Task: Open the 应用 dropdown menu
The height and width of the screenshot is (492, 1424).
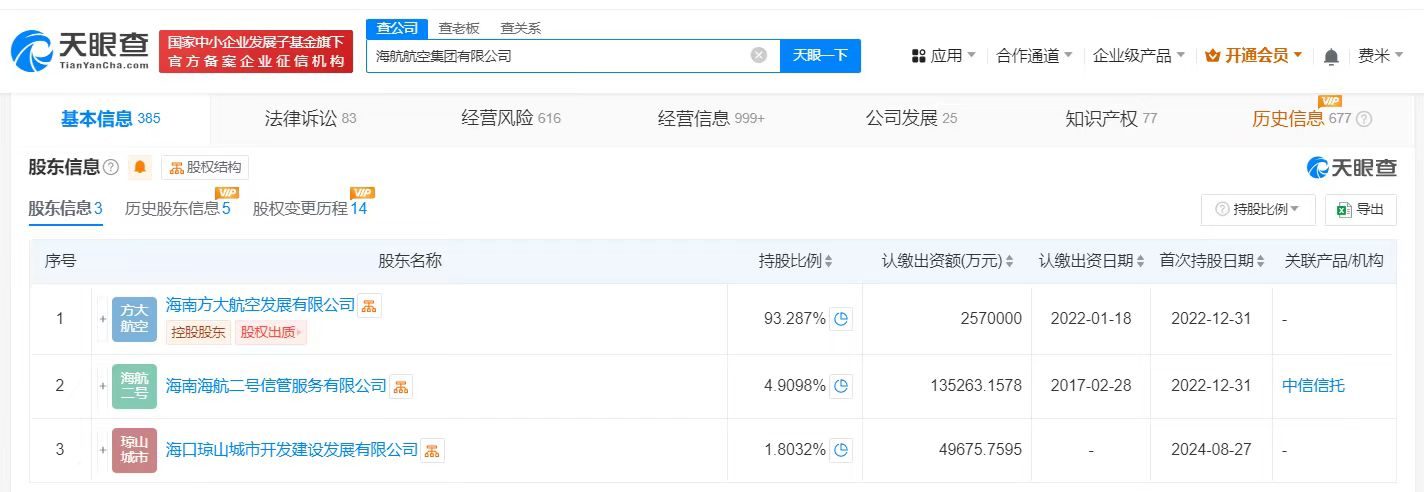Action: point(944,56)
